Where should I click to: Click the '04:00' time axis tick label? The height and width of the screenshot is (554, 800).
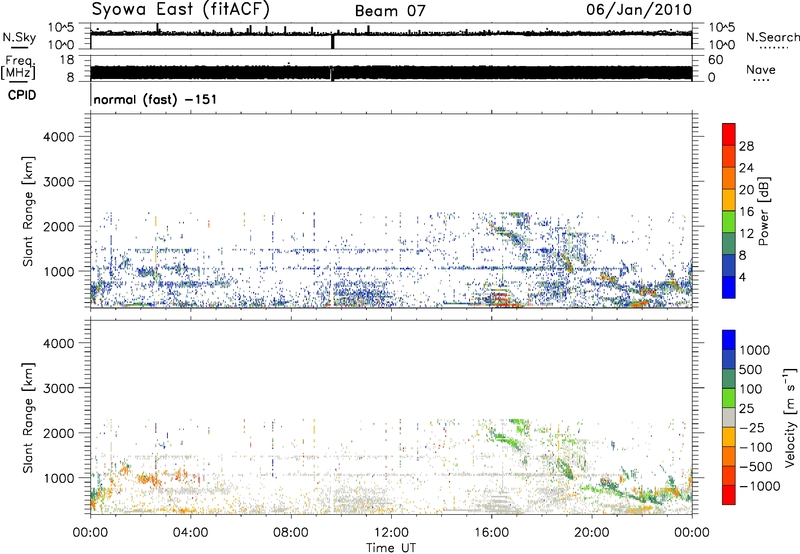(x=190, y=533)
